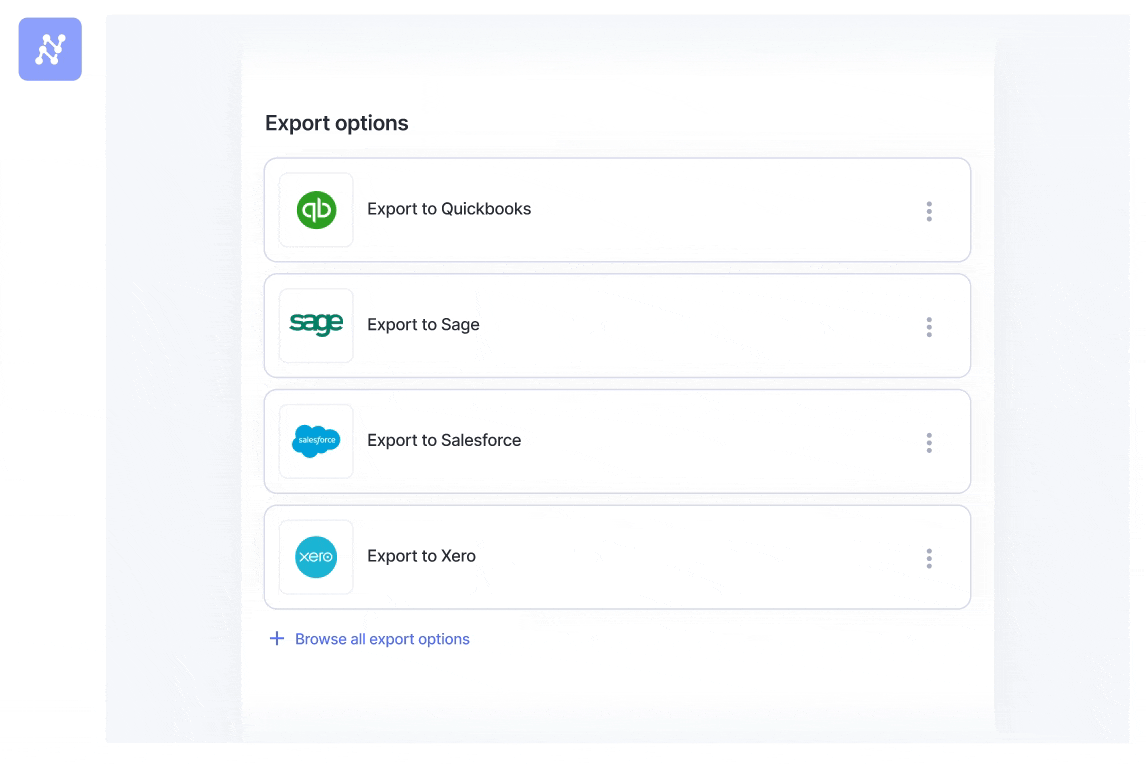Open Browse all export options
The height and width of the screenshot is (764, 1146).
point(382,638)
